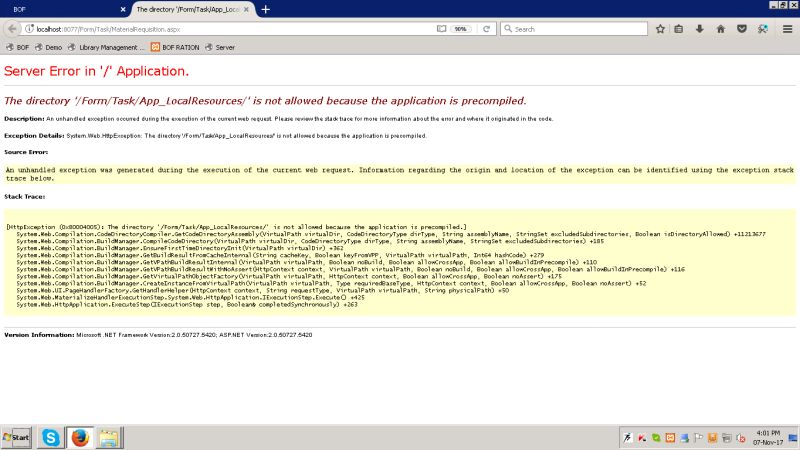Click "Server Error in '/' Application." heading
800x450 pixels.
coord(96,71)
